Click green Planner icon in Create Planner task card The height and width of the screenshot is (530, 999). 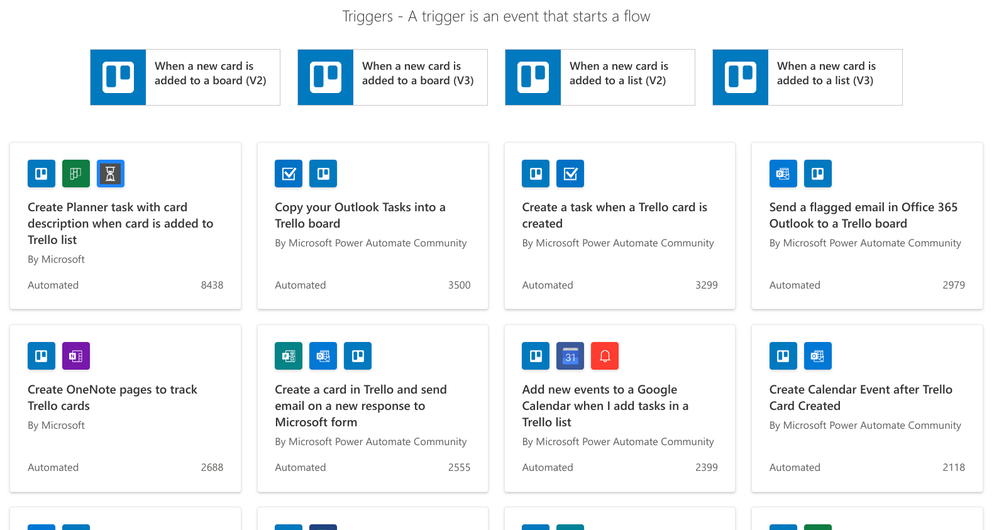pos(76,173)
